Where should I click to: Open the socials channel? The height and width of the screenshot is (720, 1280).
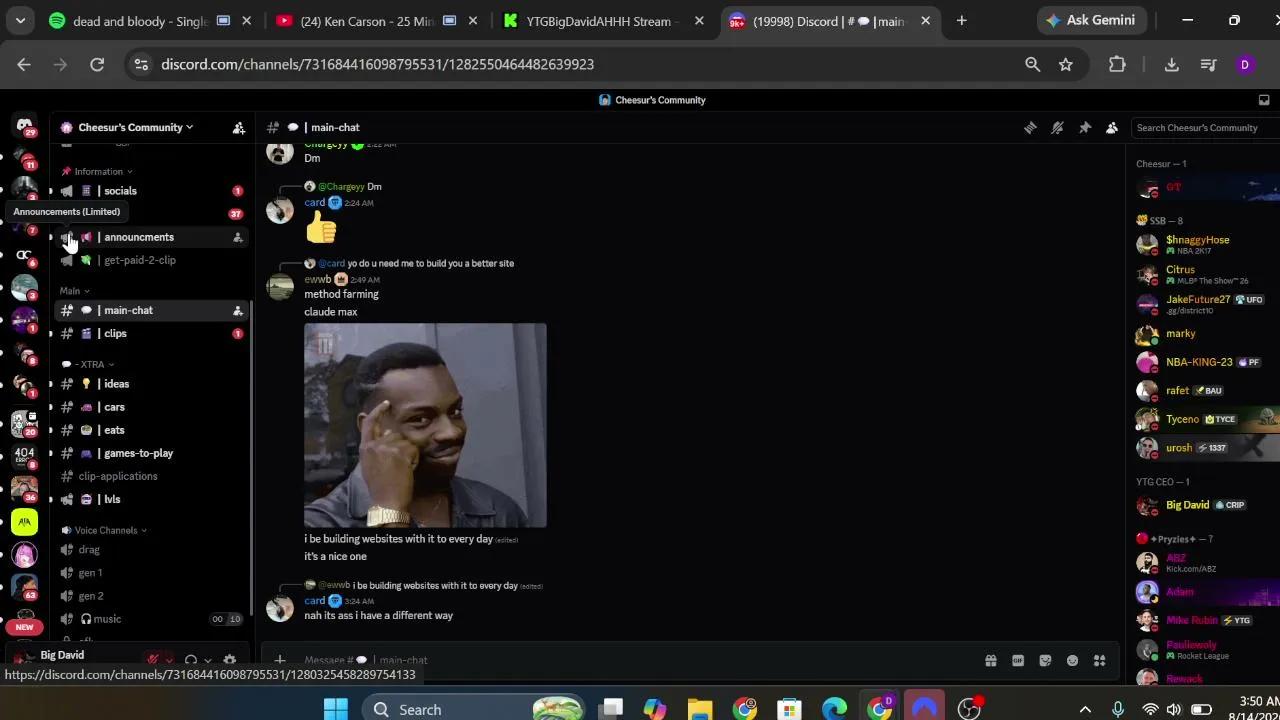tap(150, 191)
